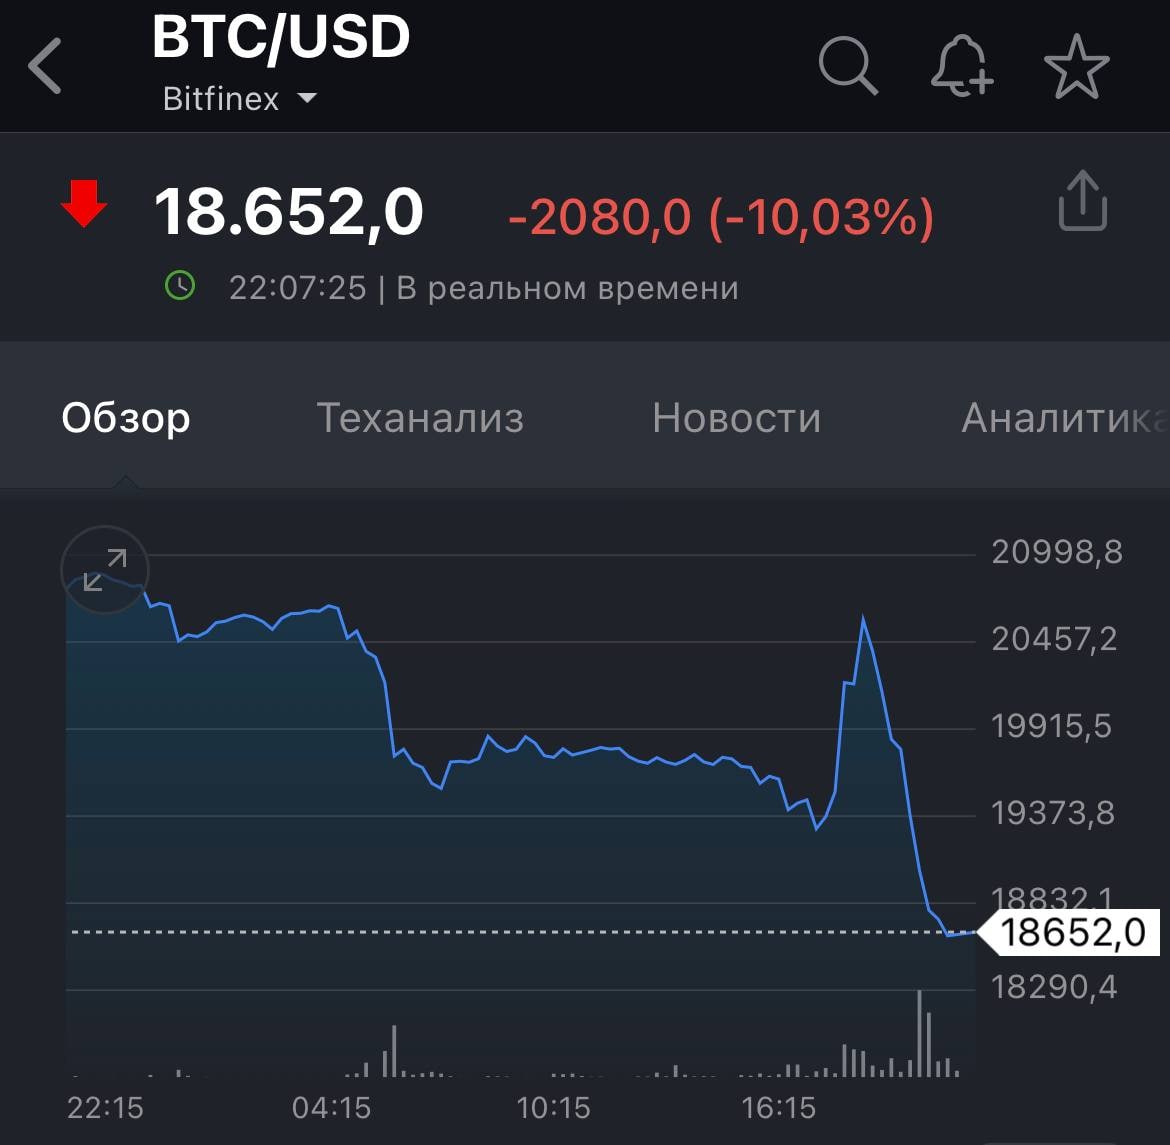Tap the green clock icon
Viewport: 1170px width, 1145px height.
(180, 287)
